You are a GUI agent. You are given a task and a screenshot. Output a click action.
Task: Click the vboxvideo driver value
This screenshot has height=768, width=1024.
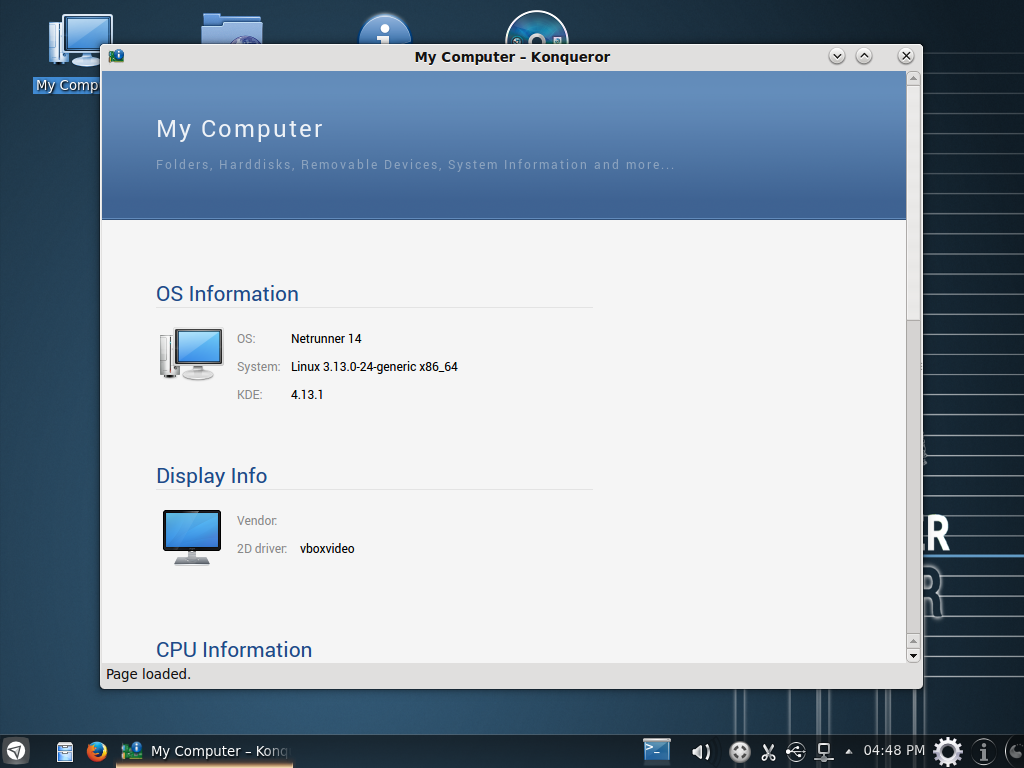point(327,549)
